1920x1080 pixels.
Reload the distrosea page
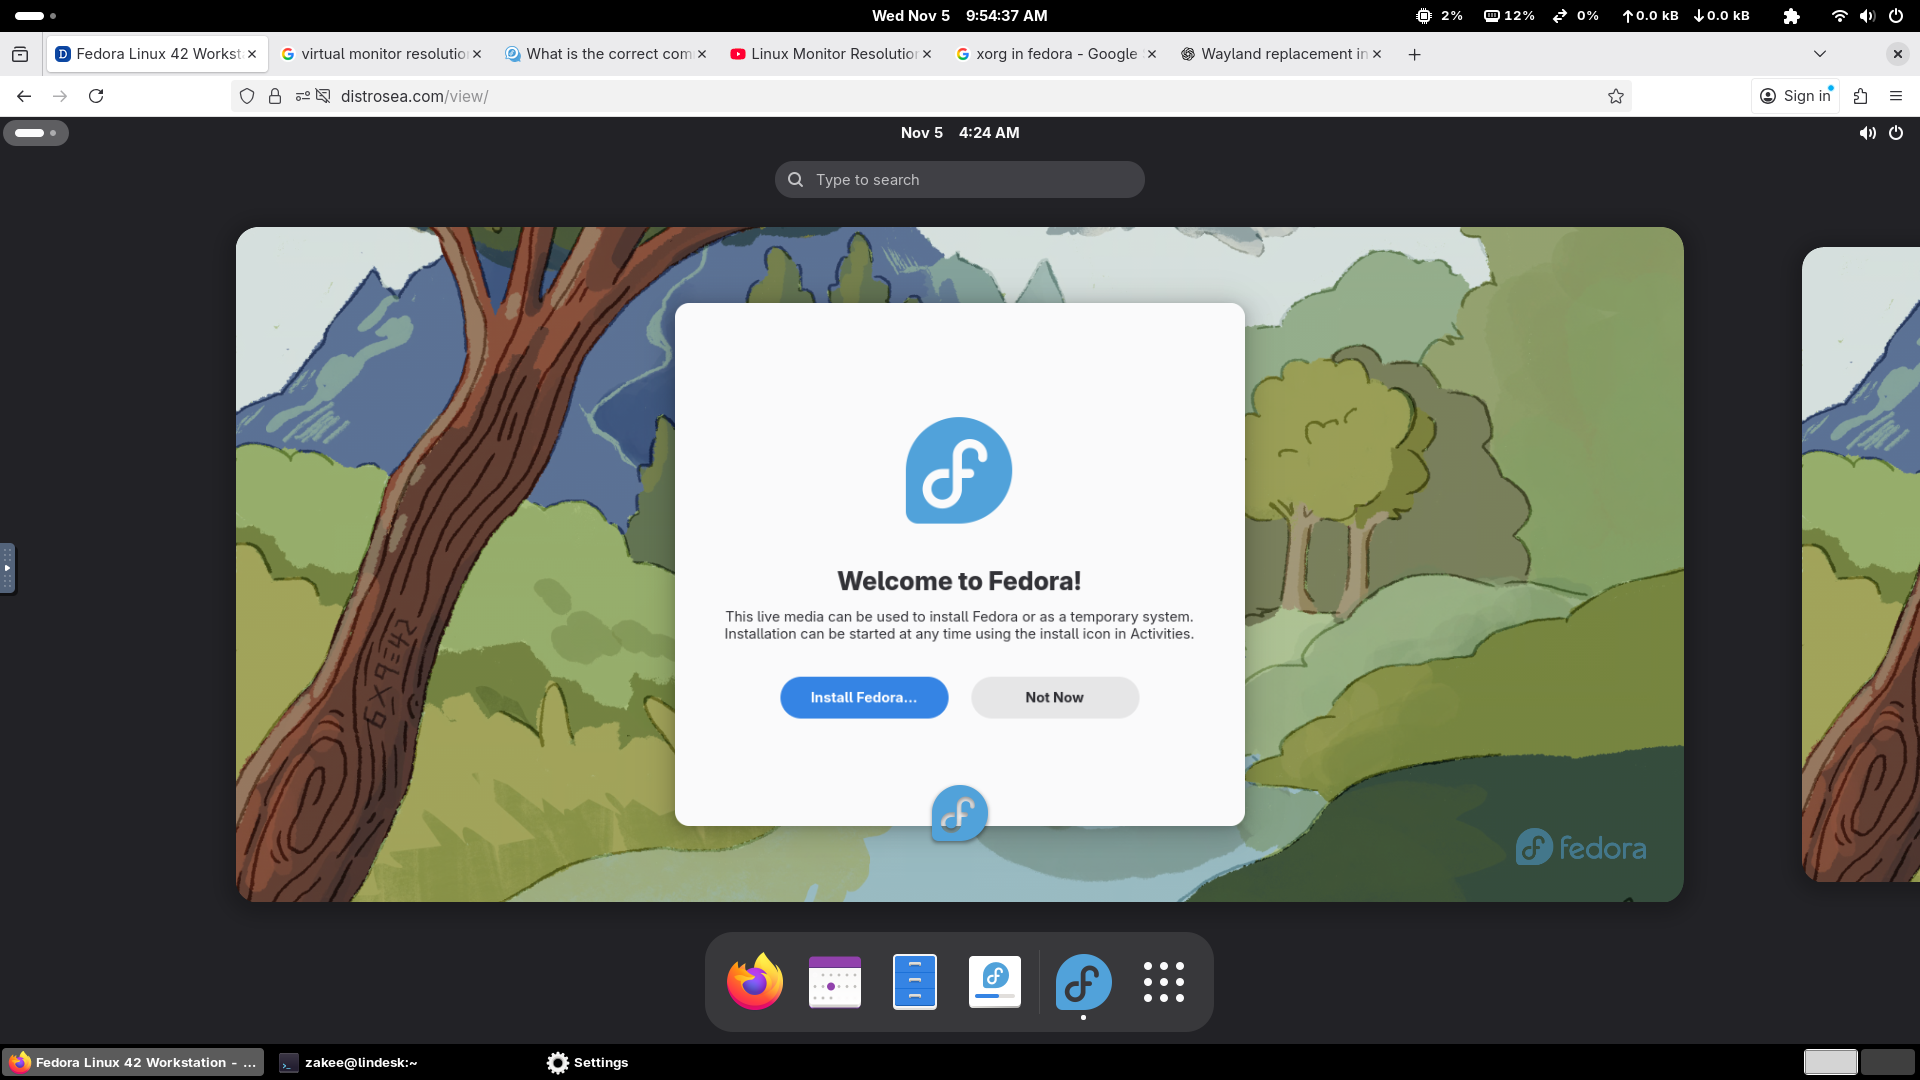[x=96, y=96]
